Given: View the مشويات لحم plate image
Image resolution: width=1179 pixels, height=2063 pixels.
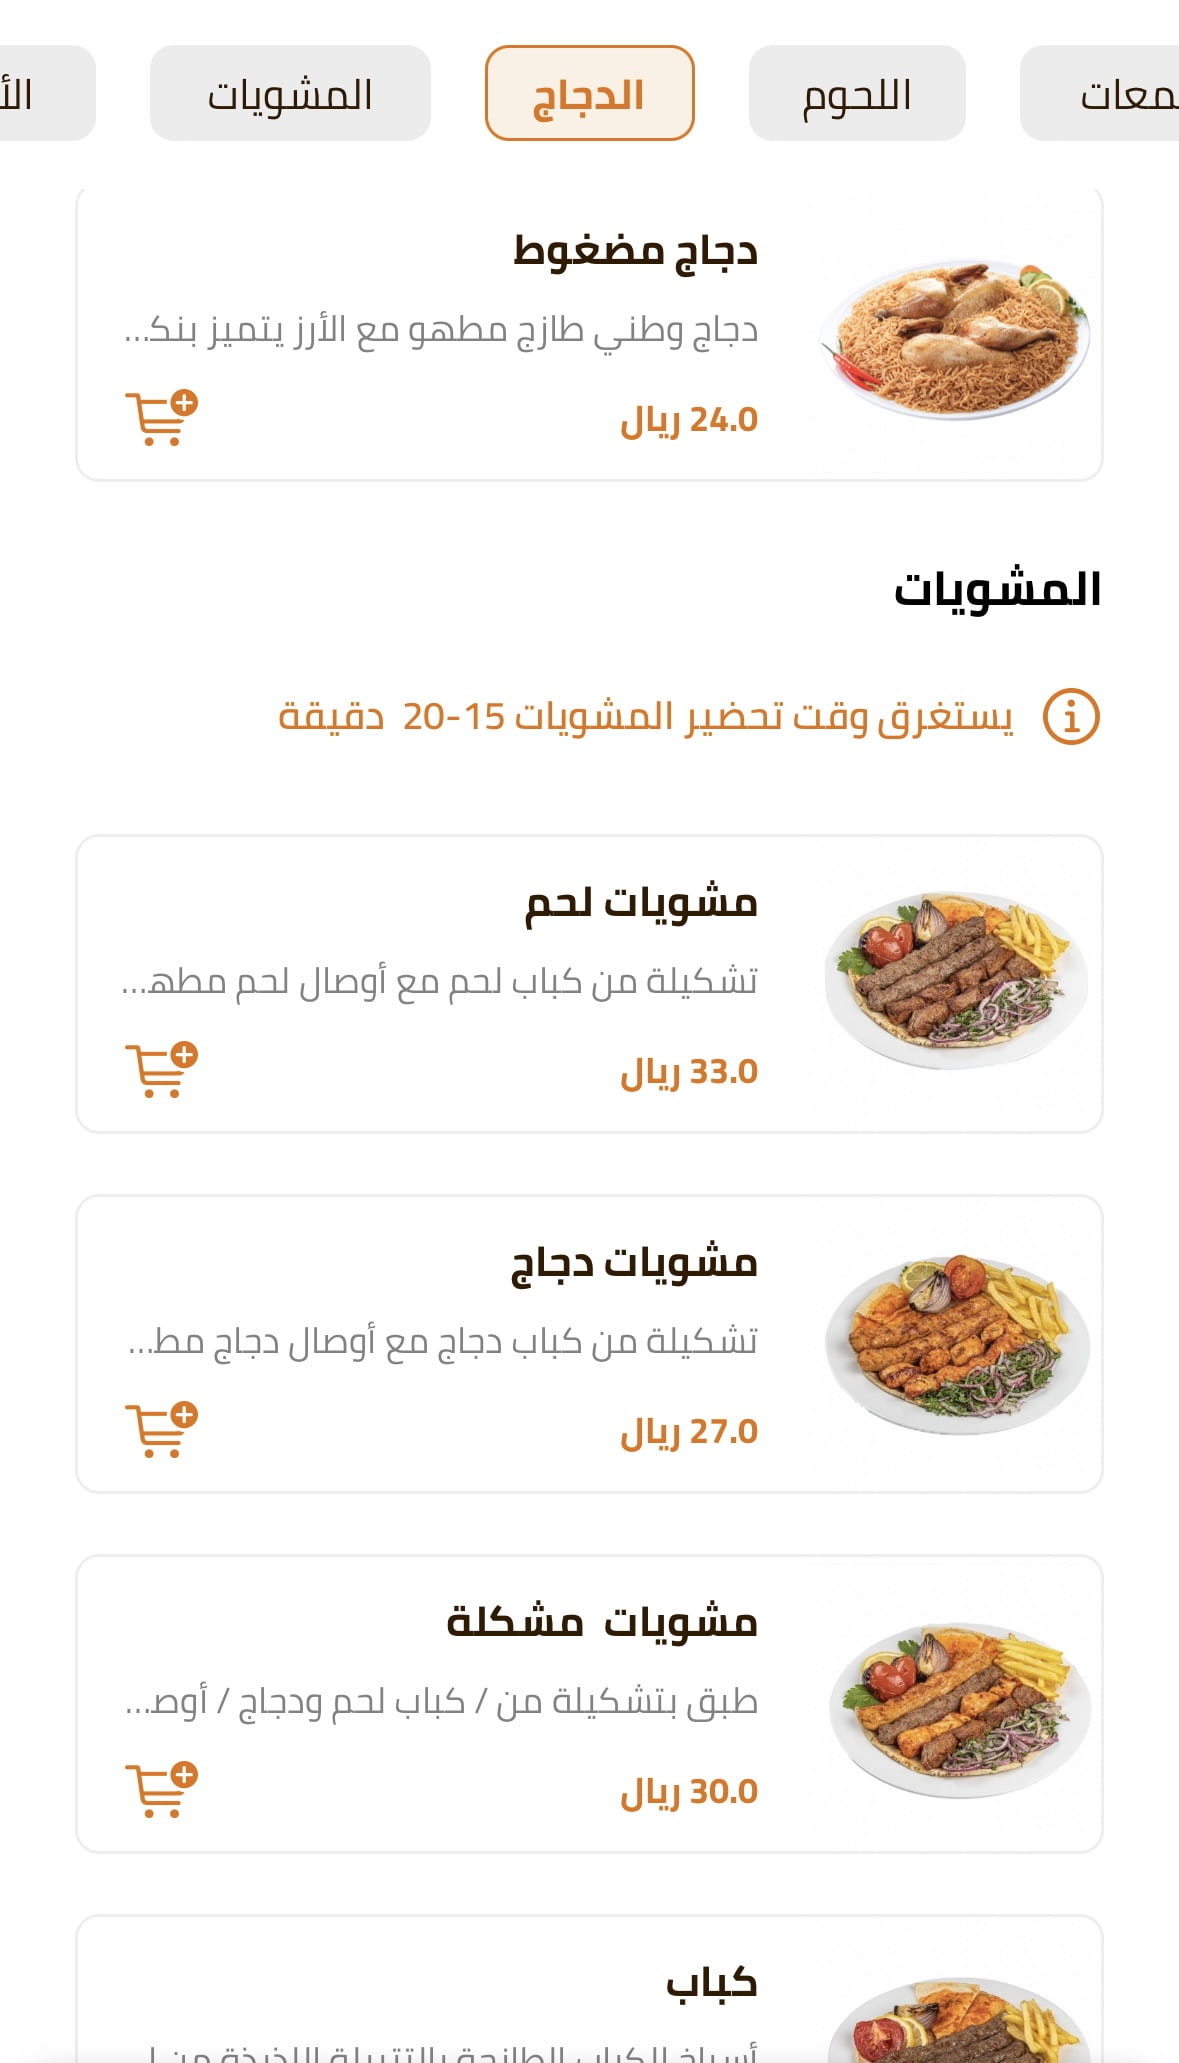Looking at the screenshot, I should pyautogui.click(x=955, y=980).
